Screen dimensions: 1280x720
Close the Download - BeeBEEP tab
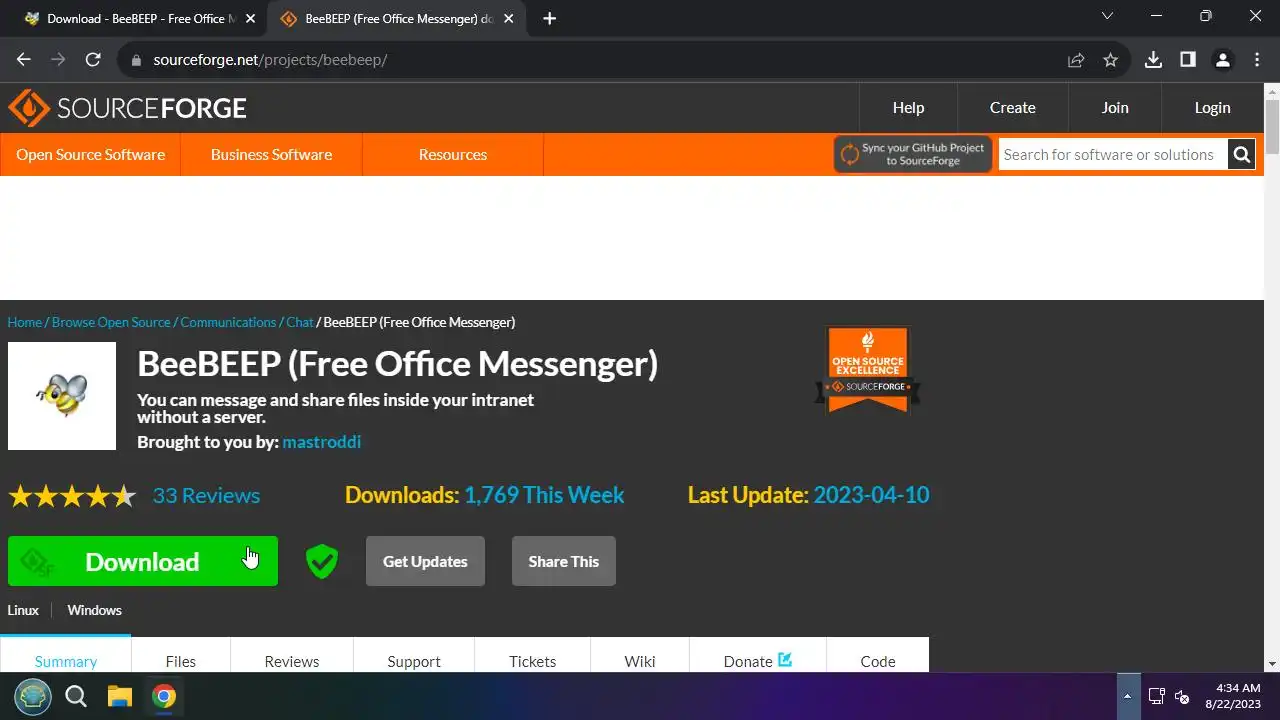pos(250,18)
